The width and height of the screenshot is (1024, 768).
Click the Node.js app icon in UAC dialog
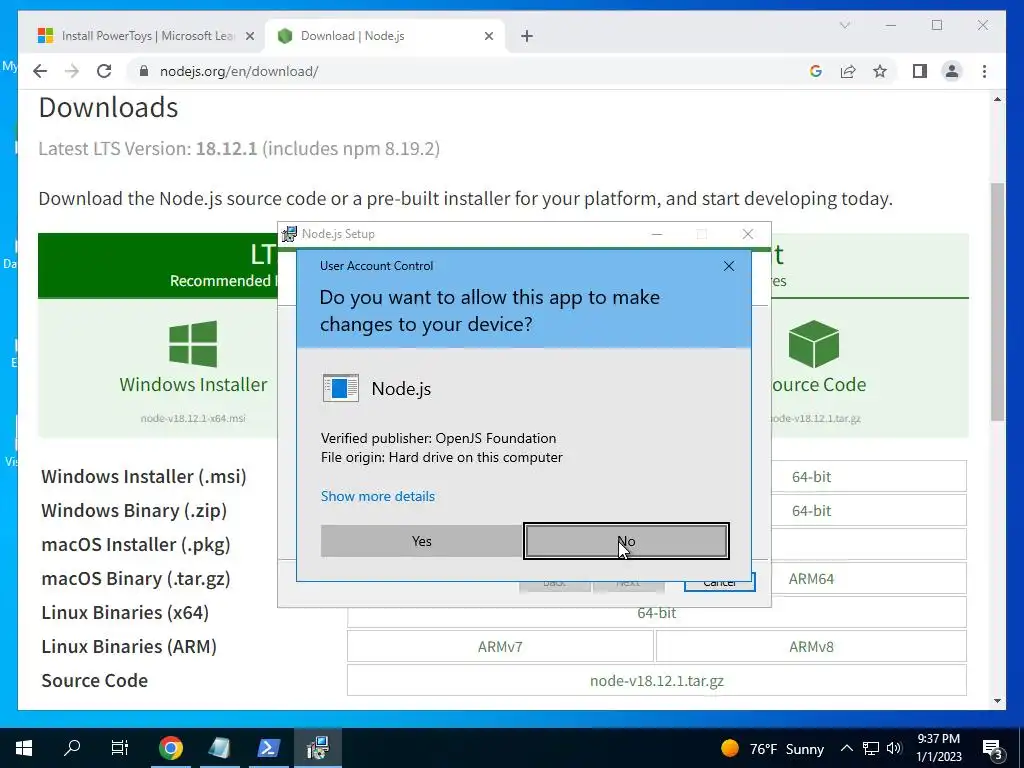[x=340, y=388]
